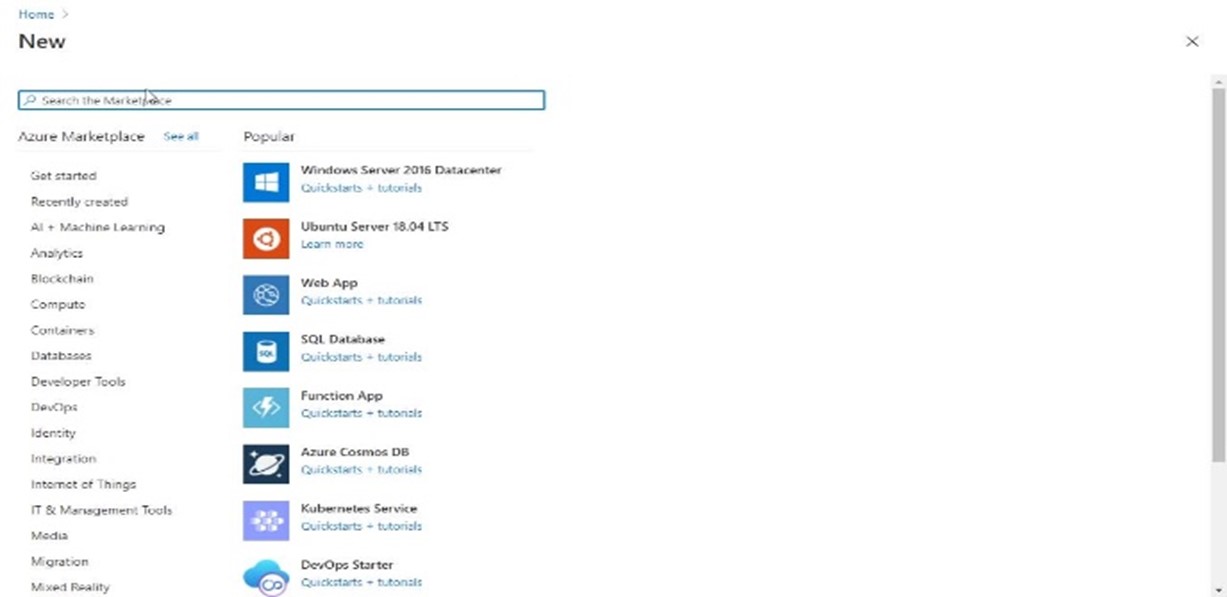Open the See all marketplace link

[181, 136]
